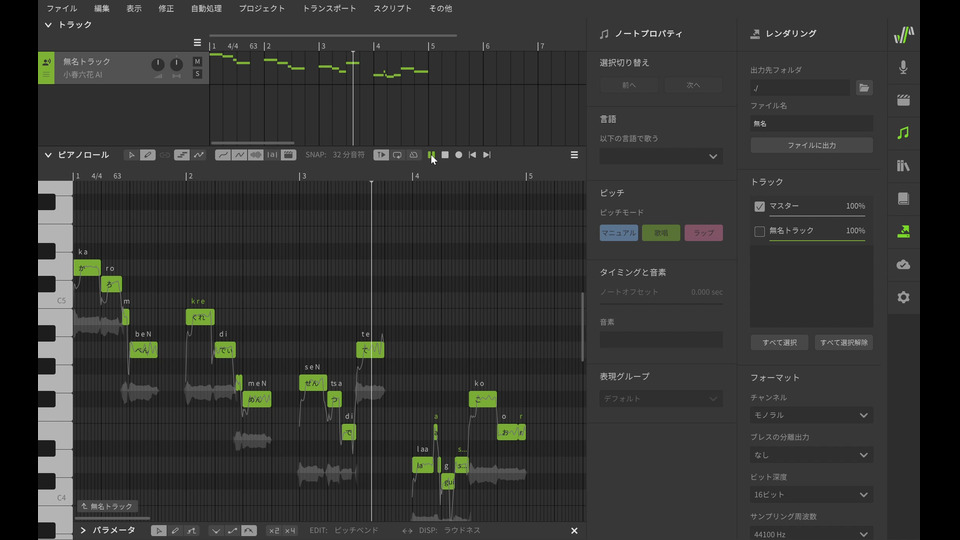Click the stop playback button

(445, 155)
